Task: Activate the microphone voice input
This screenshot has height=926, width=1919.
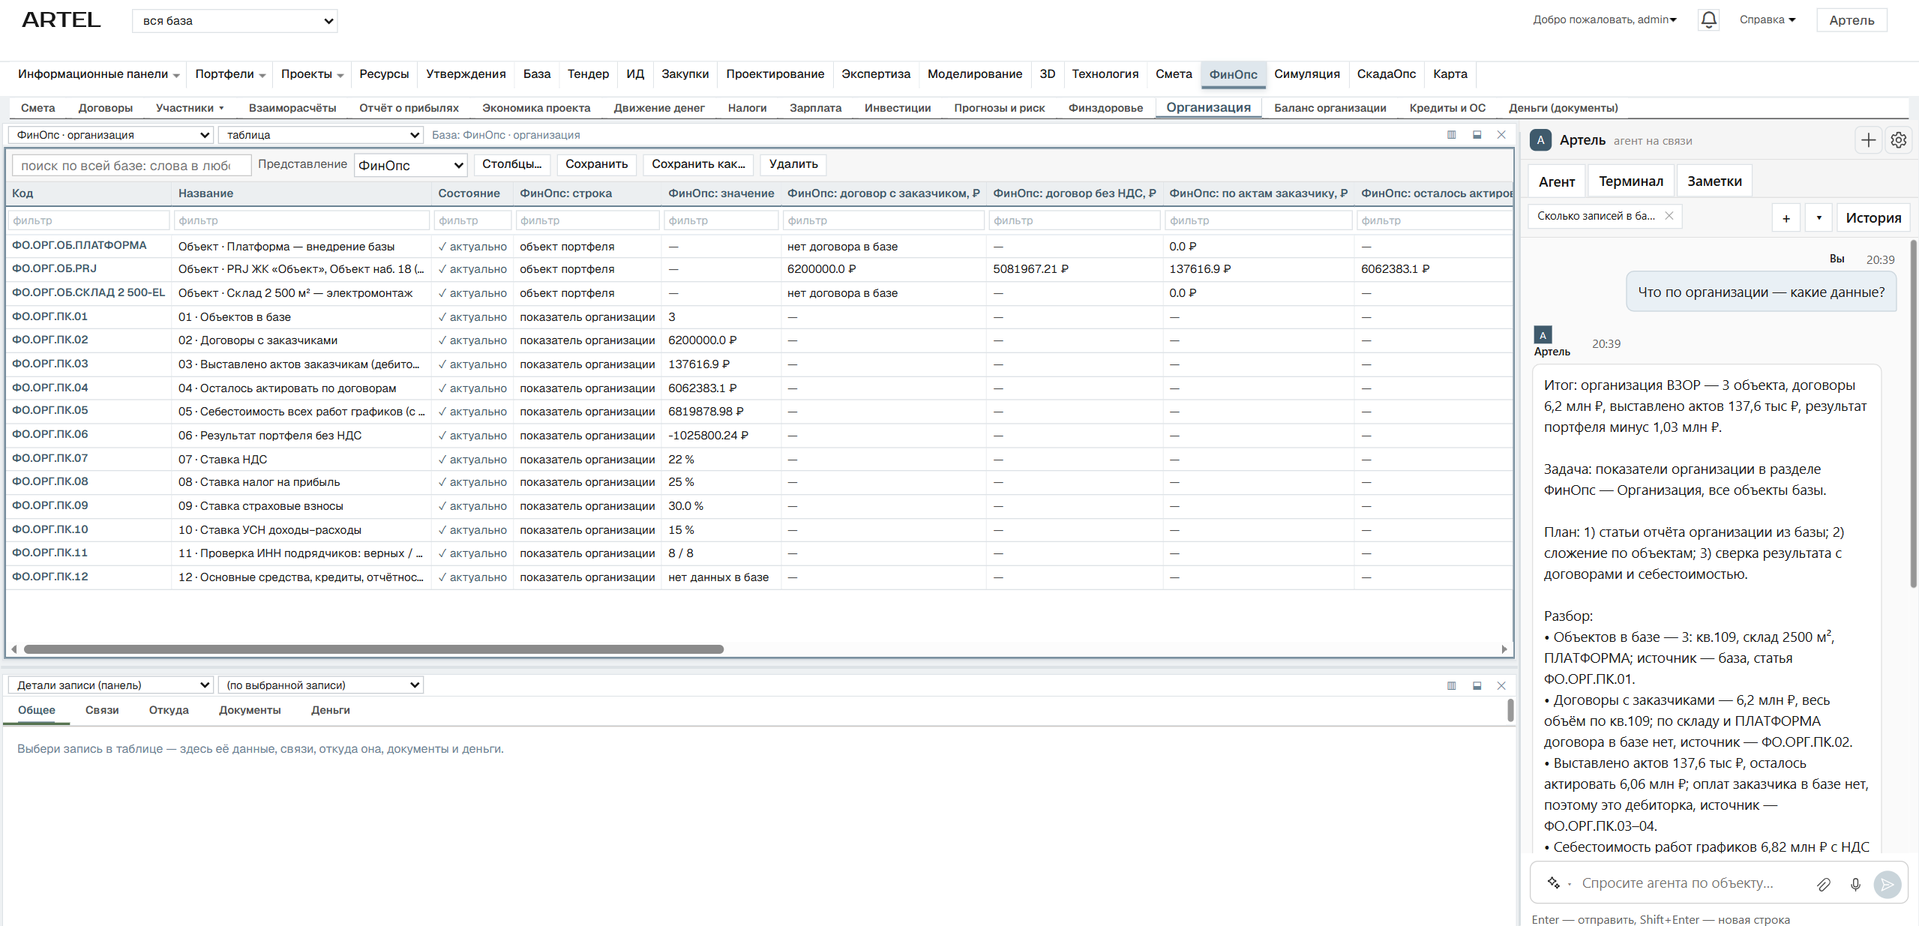Action: [x=1855, y=884]
